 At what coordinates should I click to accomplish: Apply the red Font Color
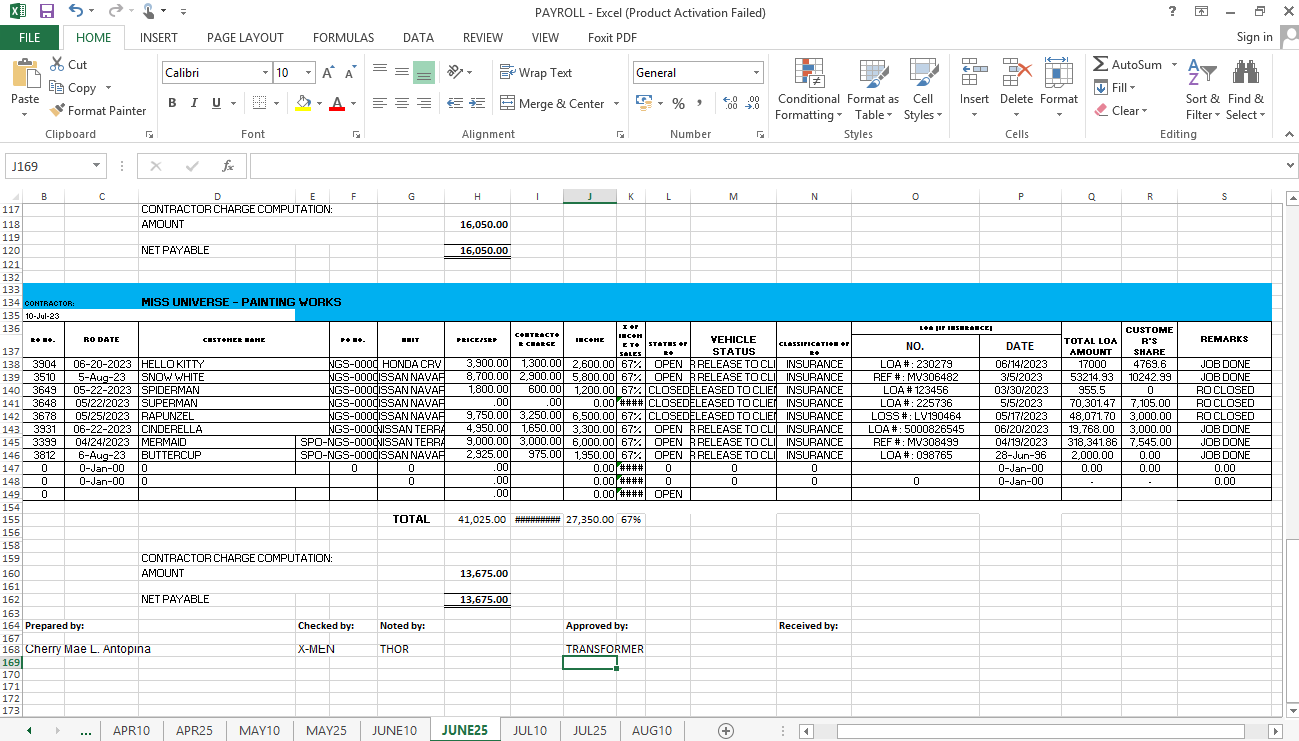coord(338,103)
